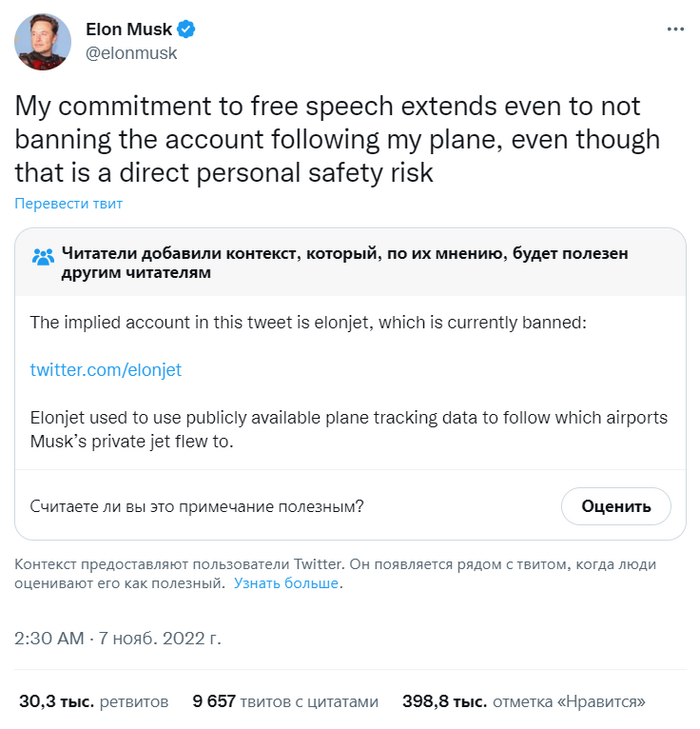Show the 398,8 тыс. likes list
This screenshot has height=729, width=700.
(524, 701)
